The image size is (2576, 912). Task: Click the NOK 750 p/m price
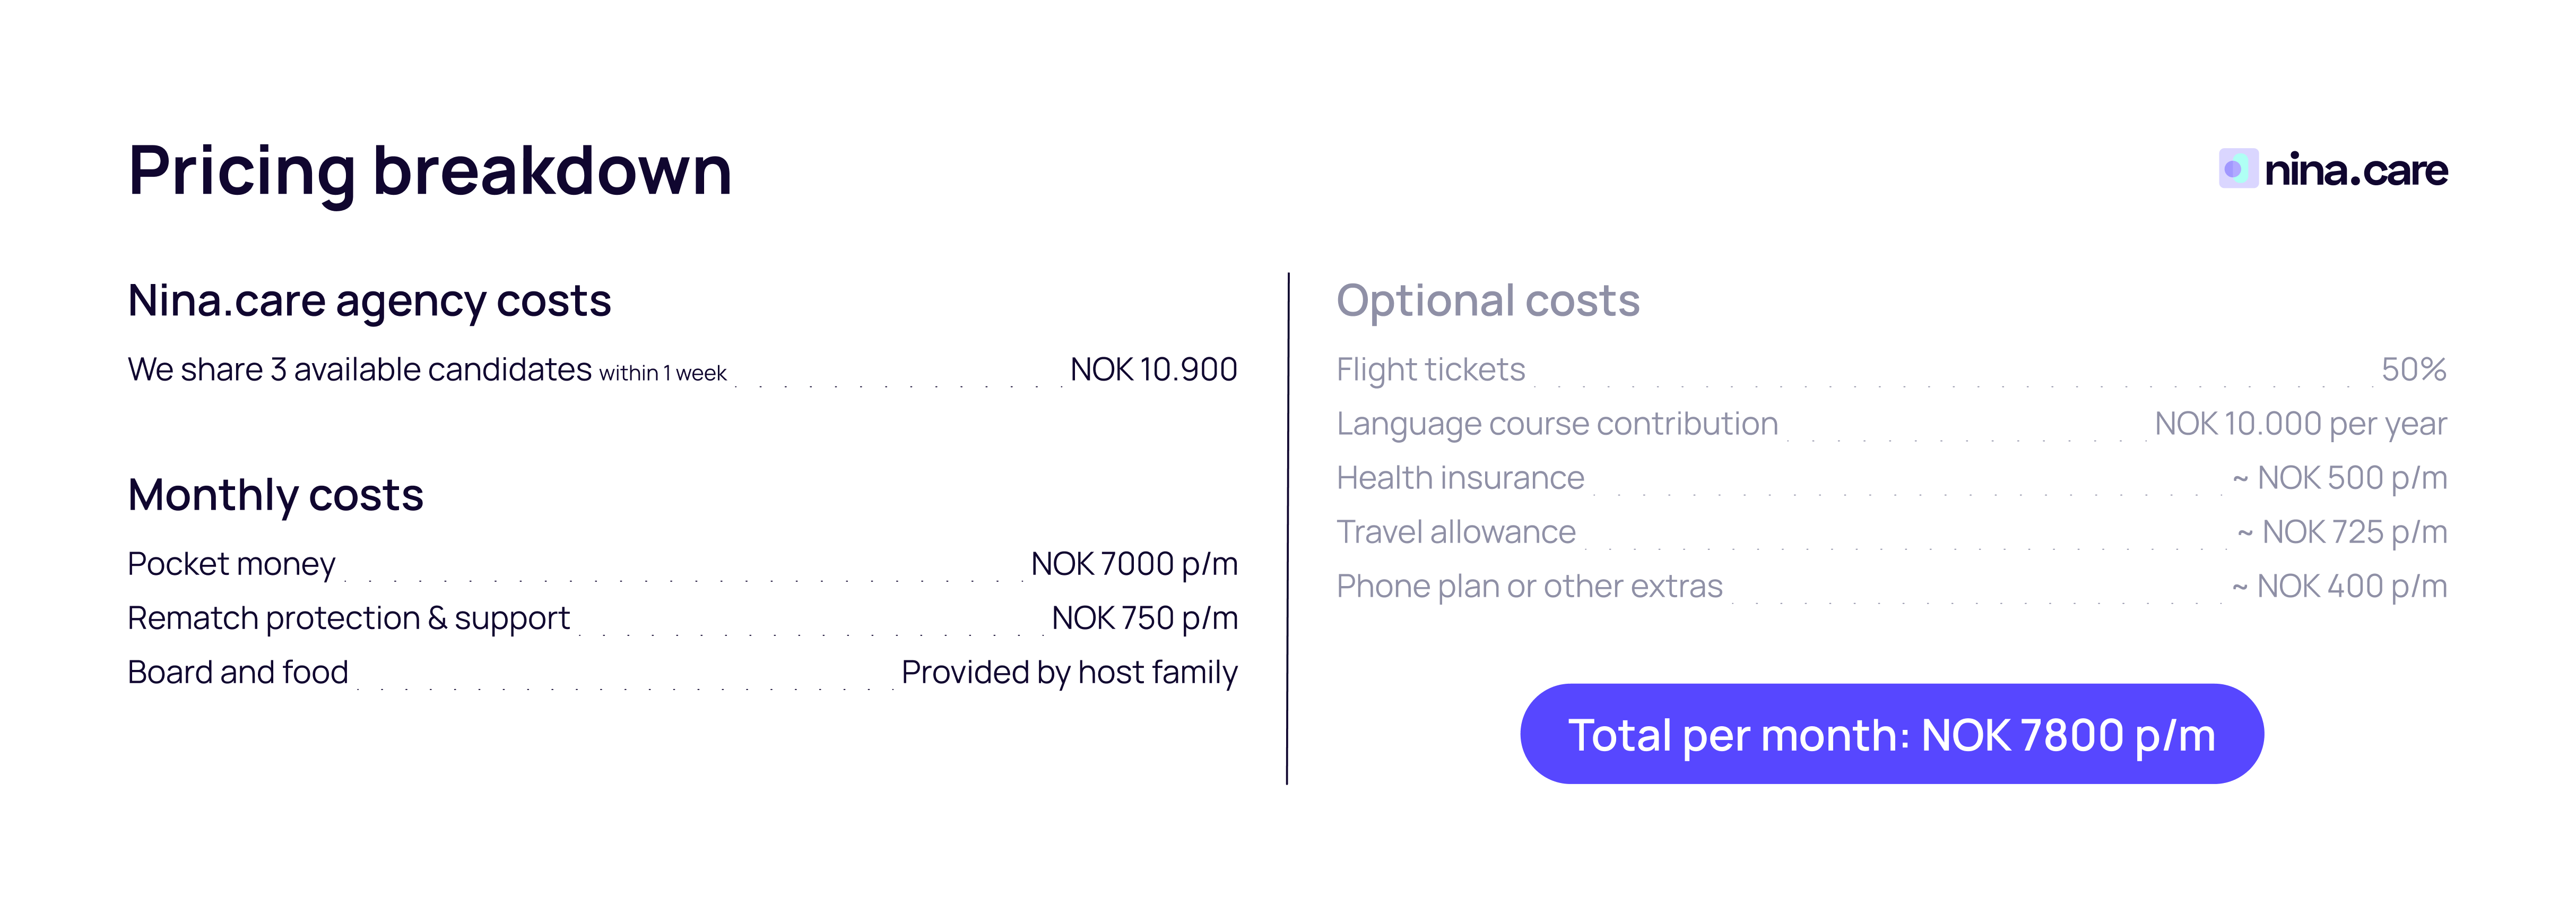[x=1144, y=618]
